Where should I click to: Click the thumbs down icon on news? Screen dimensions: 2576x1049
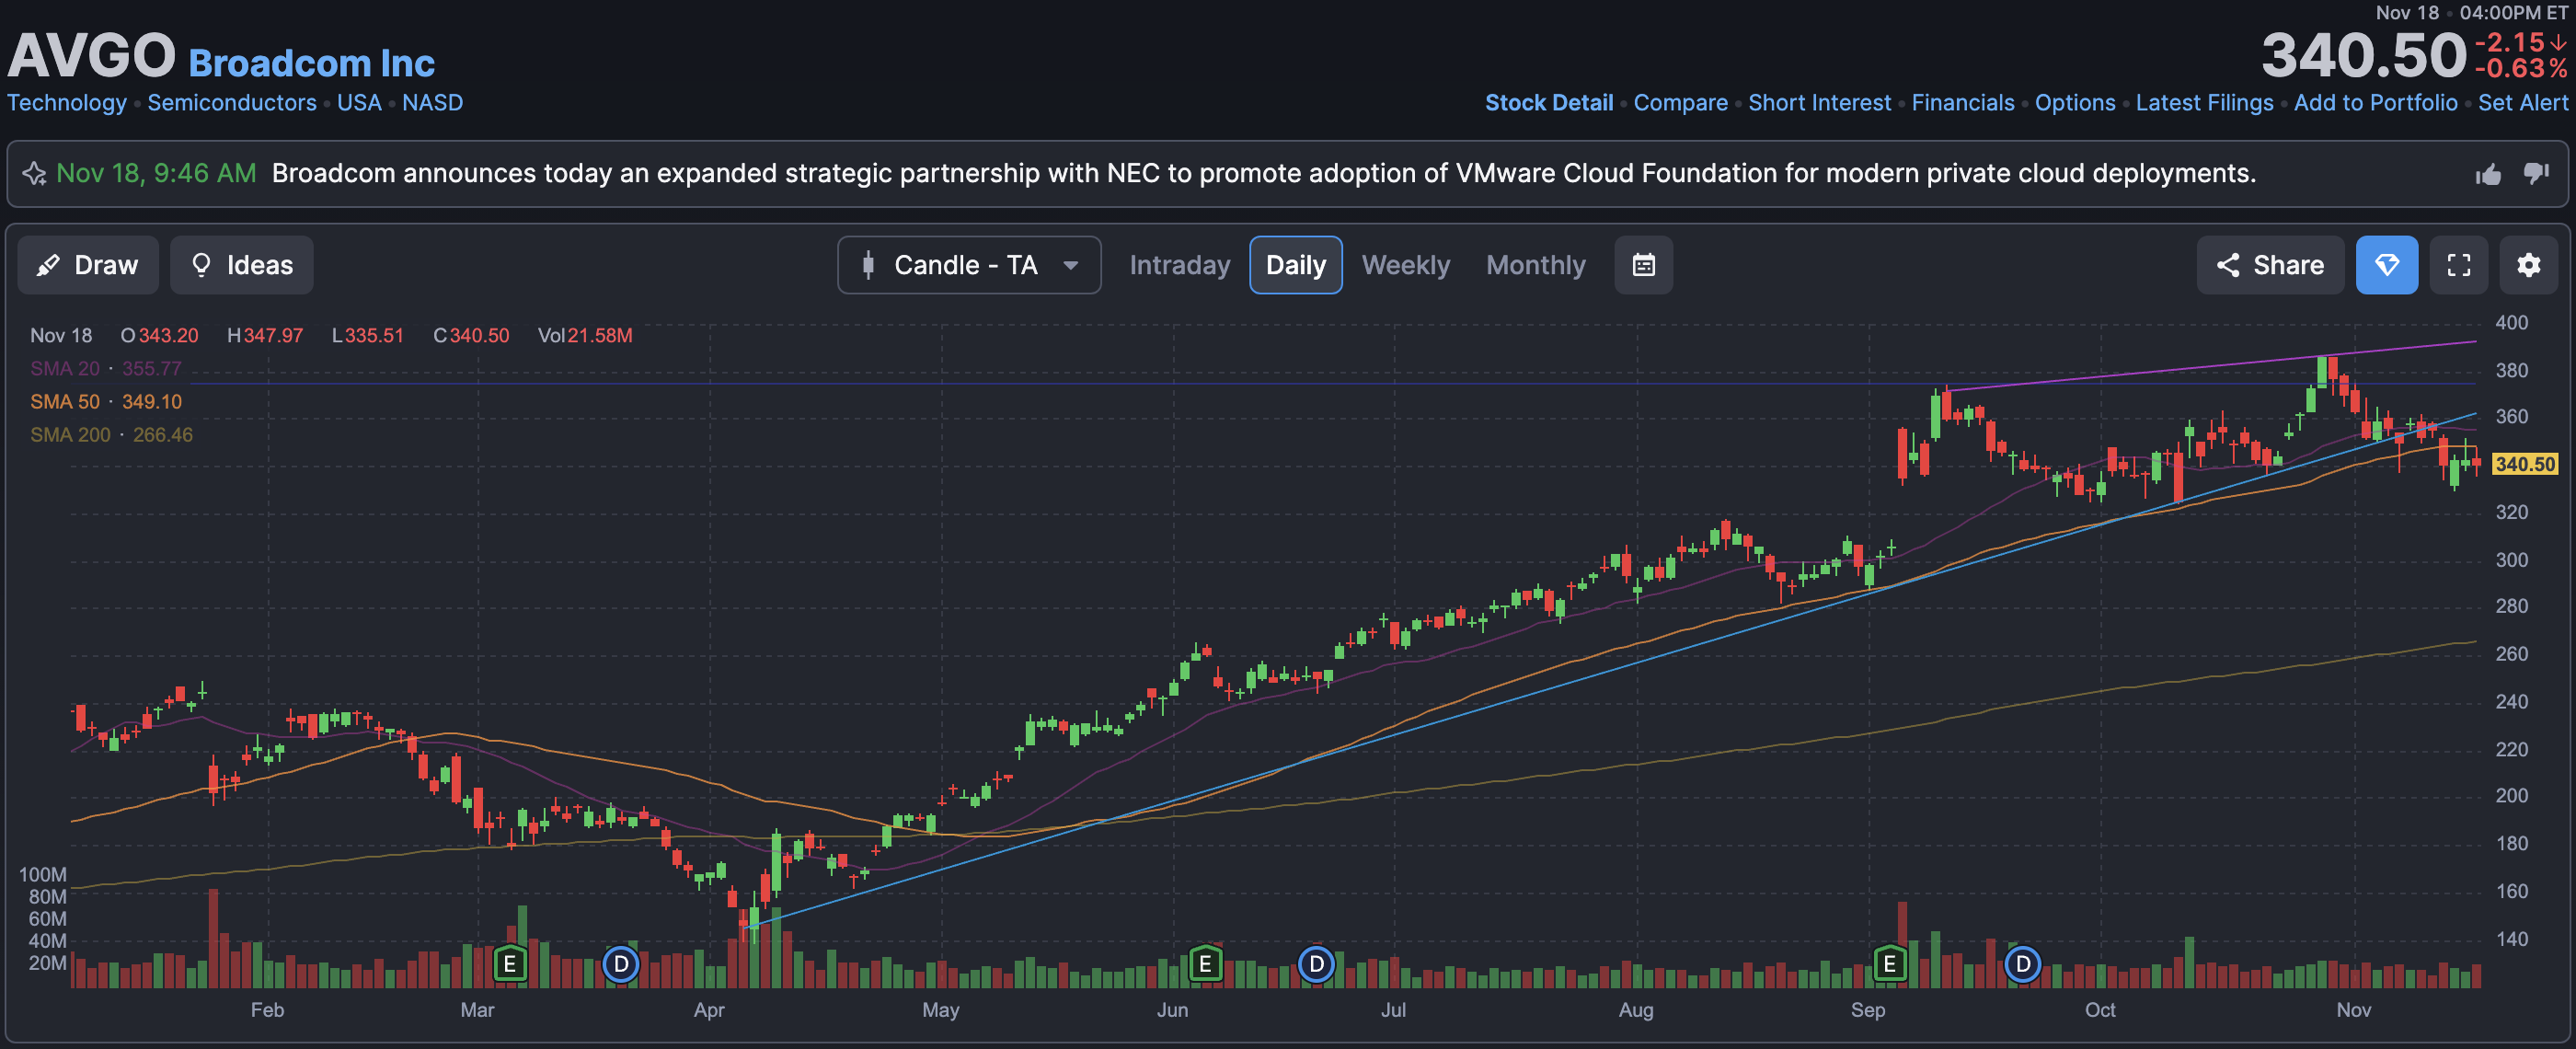click(x=2535, y=174)
